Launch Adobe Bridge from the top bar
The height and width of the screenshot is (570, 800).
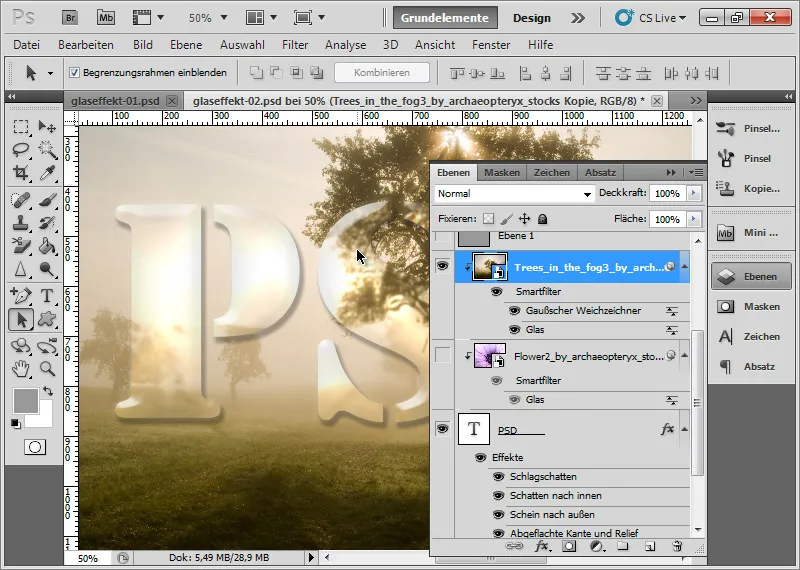pos(70,18)
